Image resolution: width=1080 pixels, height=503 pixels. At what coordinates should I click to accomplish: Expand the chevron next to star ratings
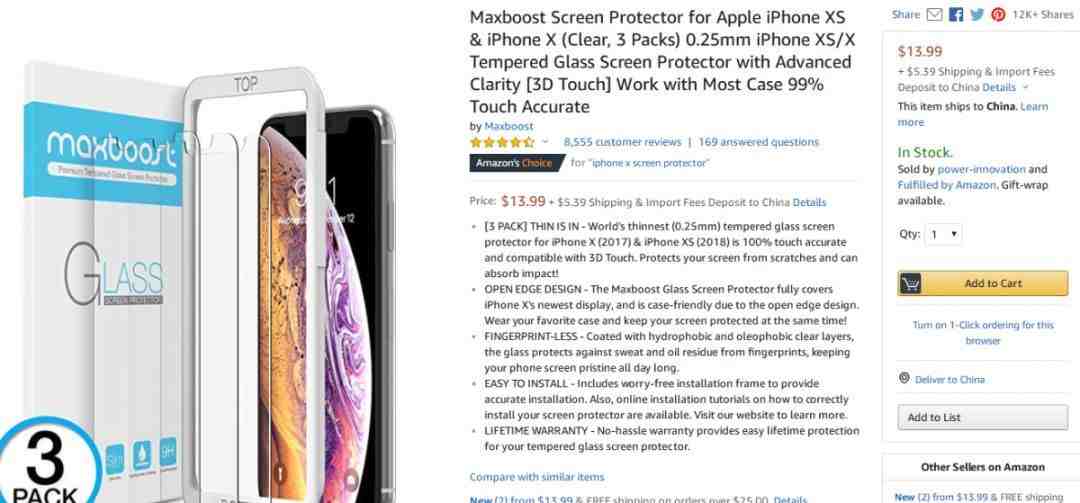pyautogui.click(x=546, y=142)
